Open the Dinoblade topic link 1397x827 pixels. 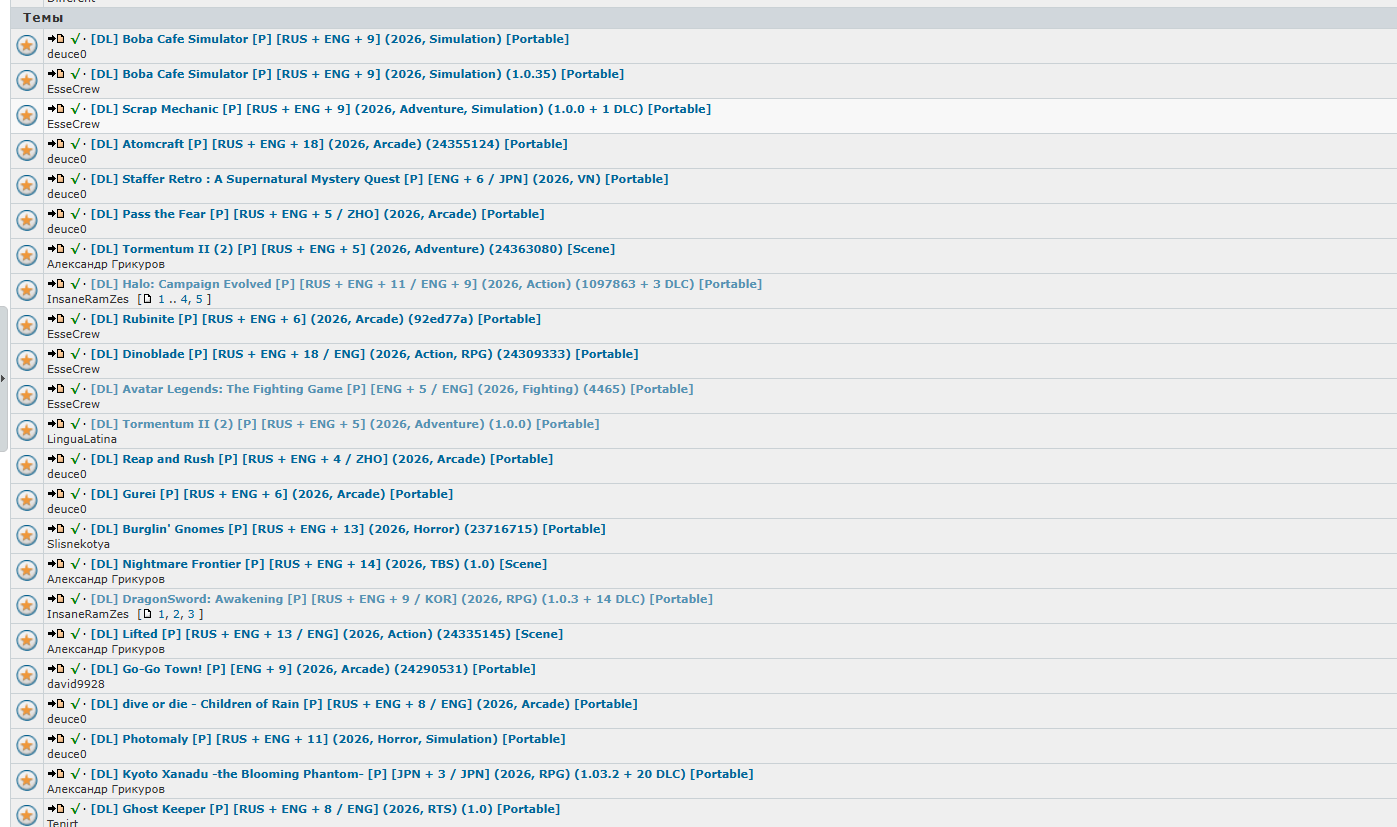(x=365, y=354)
